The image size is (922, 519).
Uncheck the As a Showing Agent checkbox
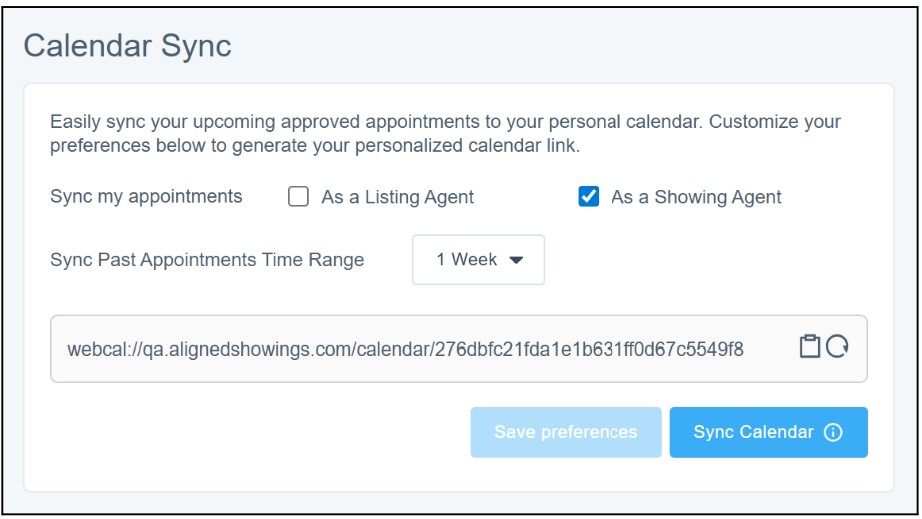pyautogui.click(x=588, y=197)
